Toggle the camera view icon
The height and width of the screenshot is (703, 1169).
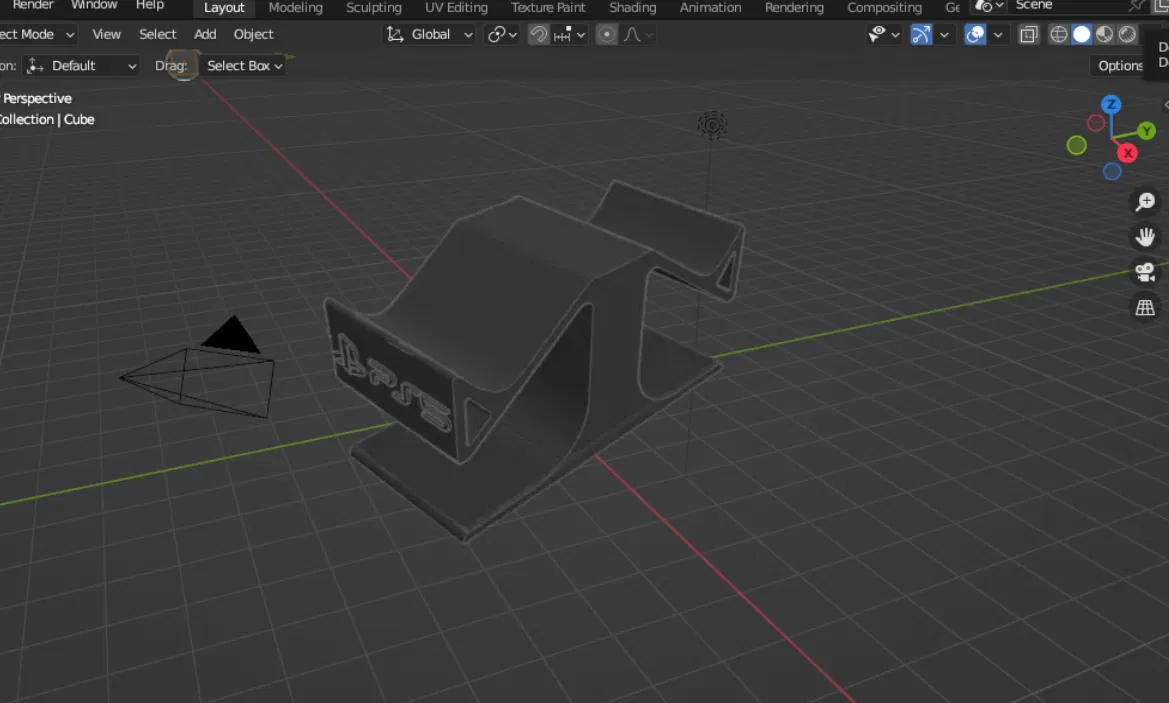tap(1145, 272)
